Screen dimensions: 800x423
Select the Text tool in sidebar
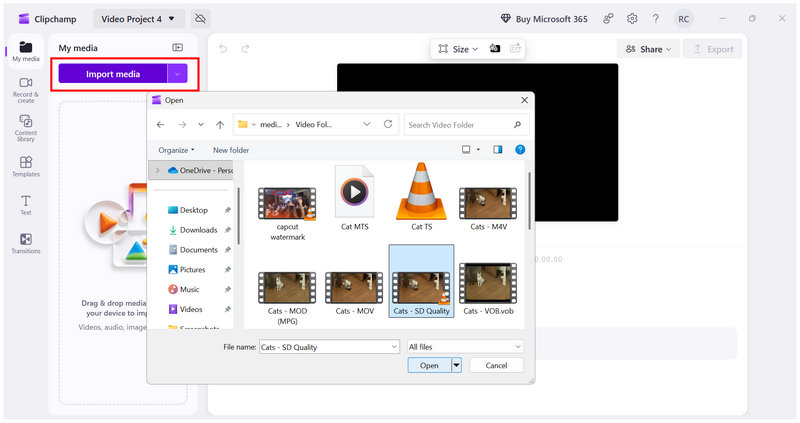26,205
